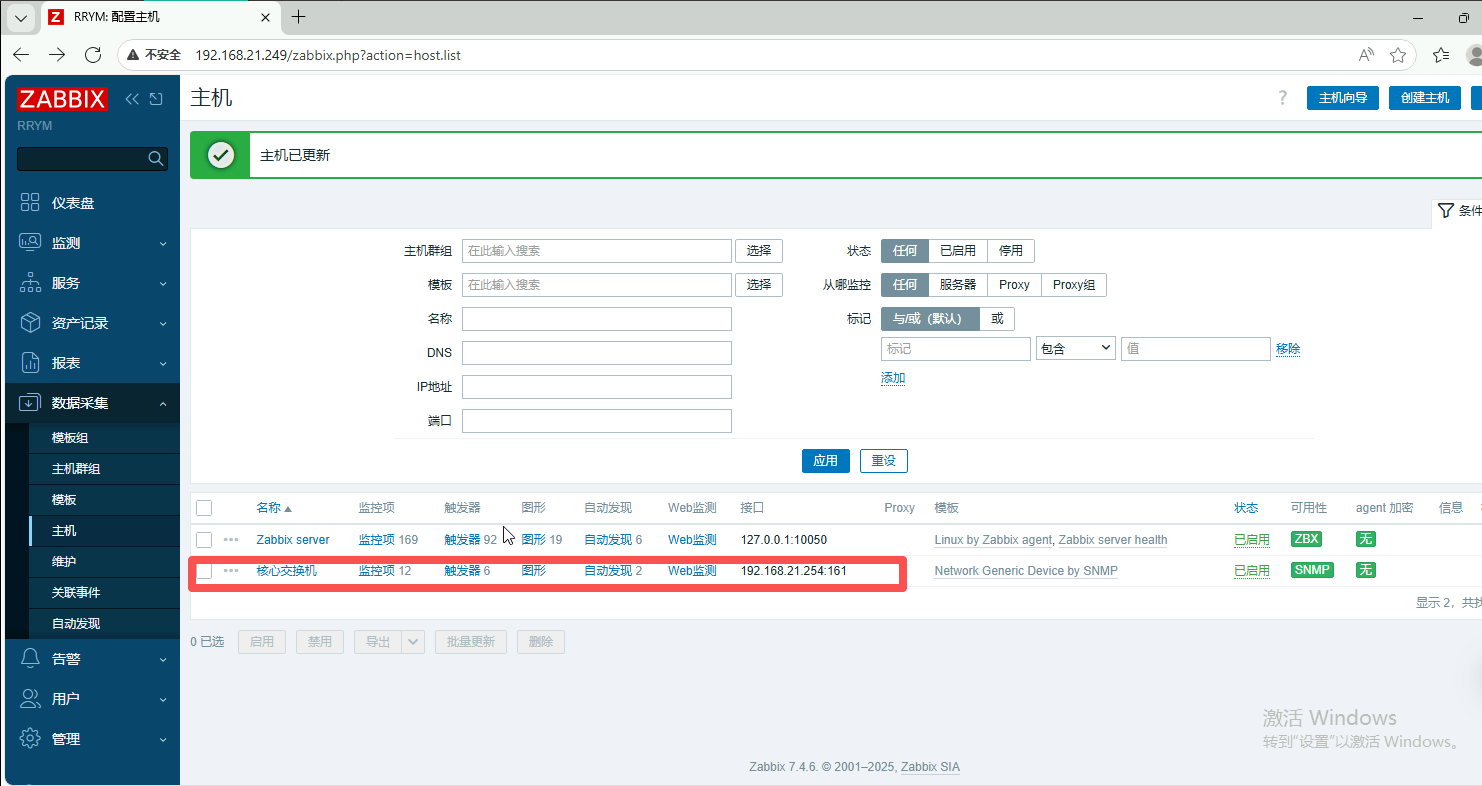Click the help question mark icon
This screenshot has width=1482, height=786.
pyautogui.click(x=1283, y=98)
